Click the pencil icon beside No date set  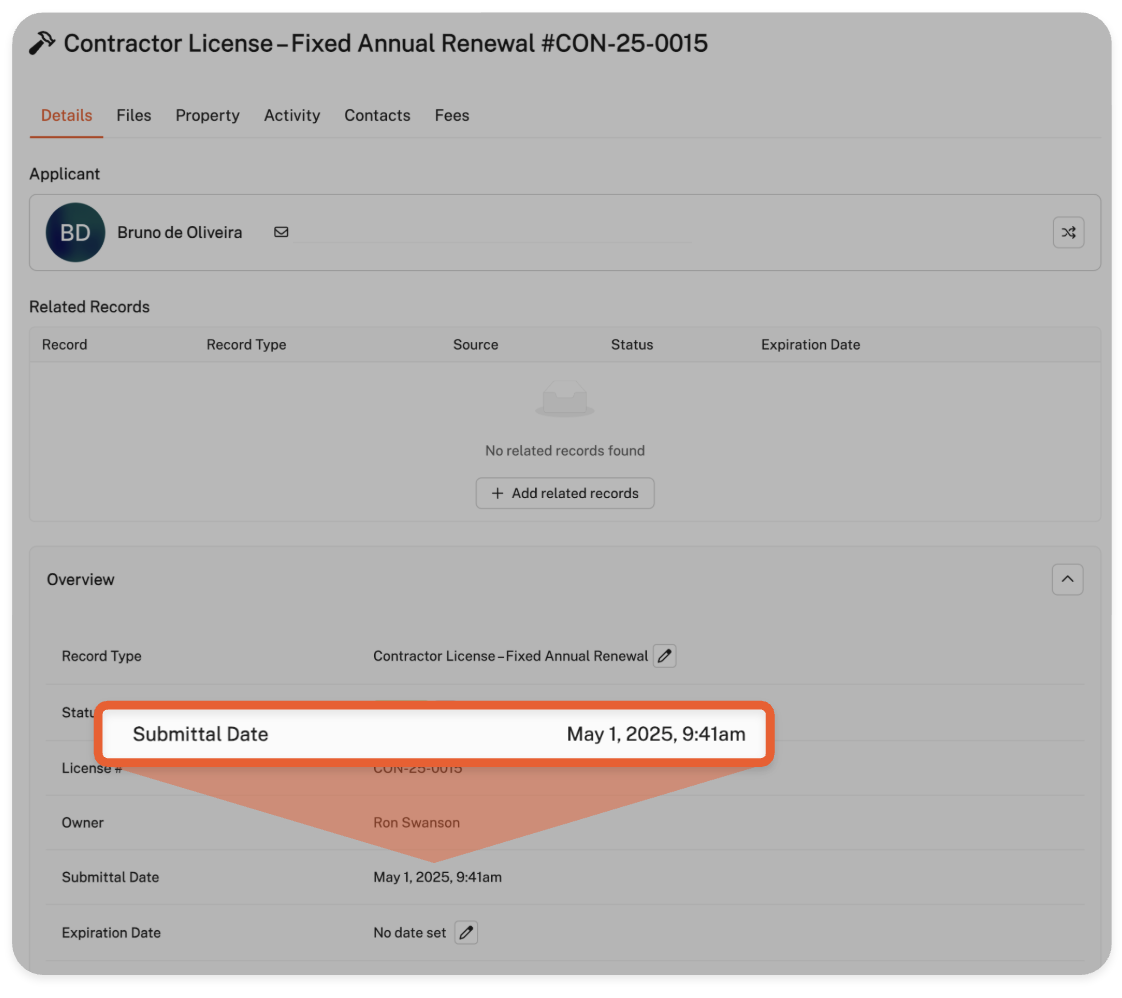click(466, 933)
